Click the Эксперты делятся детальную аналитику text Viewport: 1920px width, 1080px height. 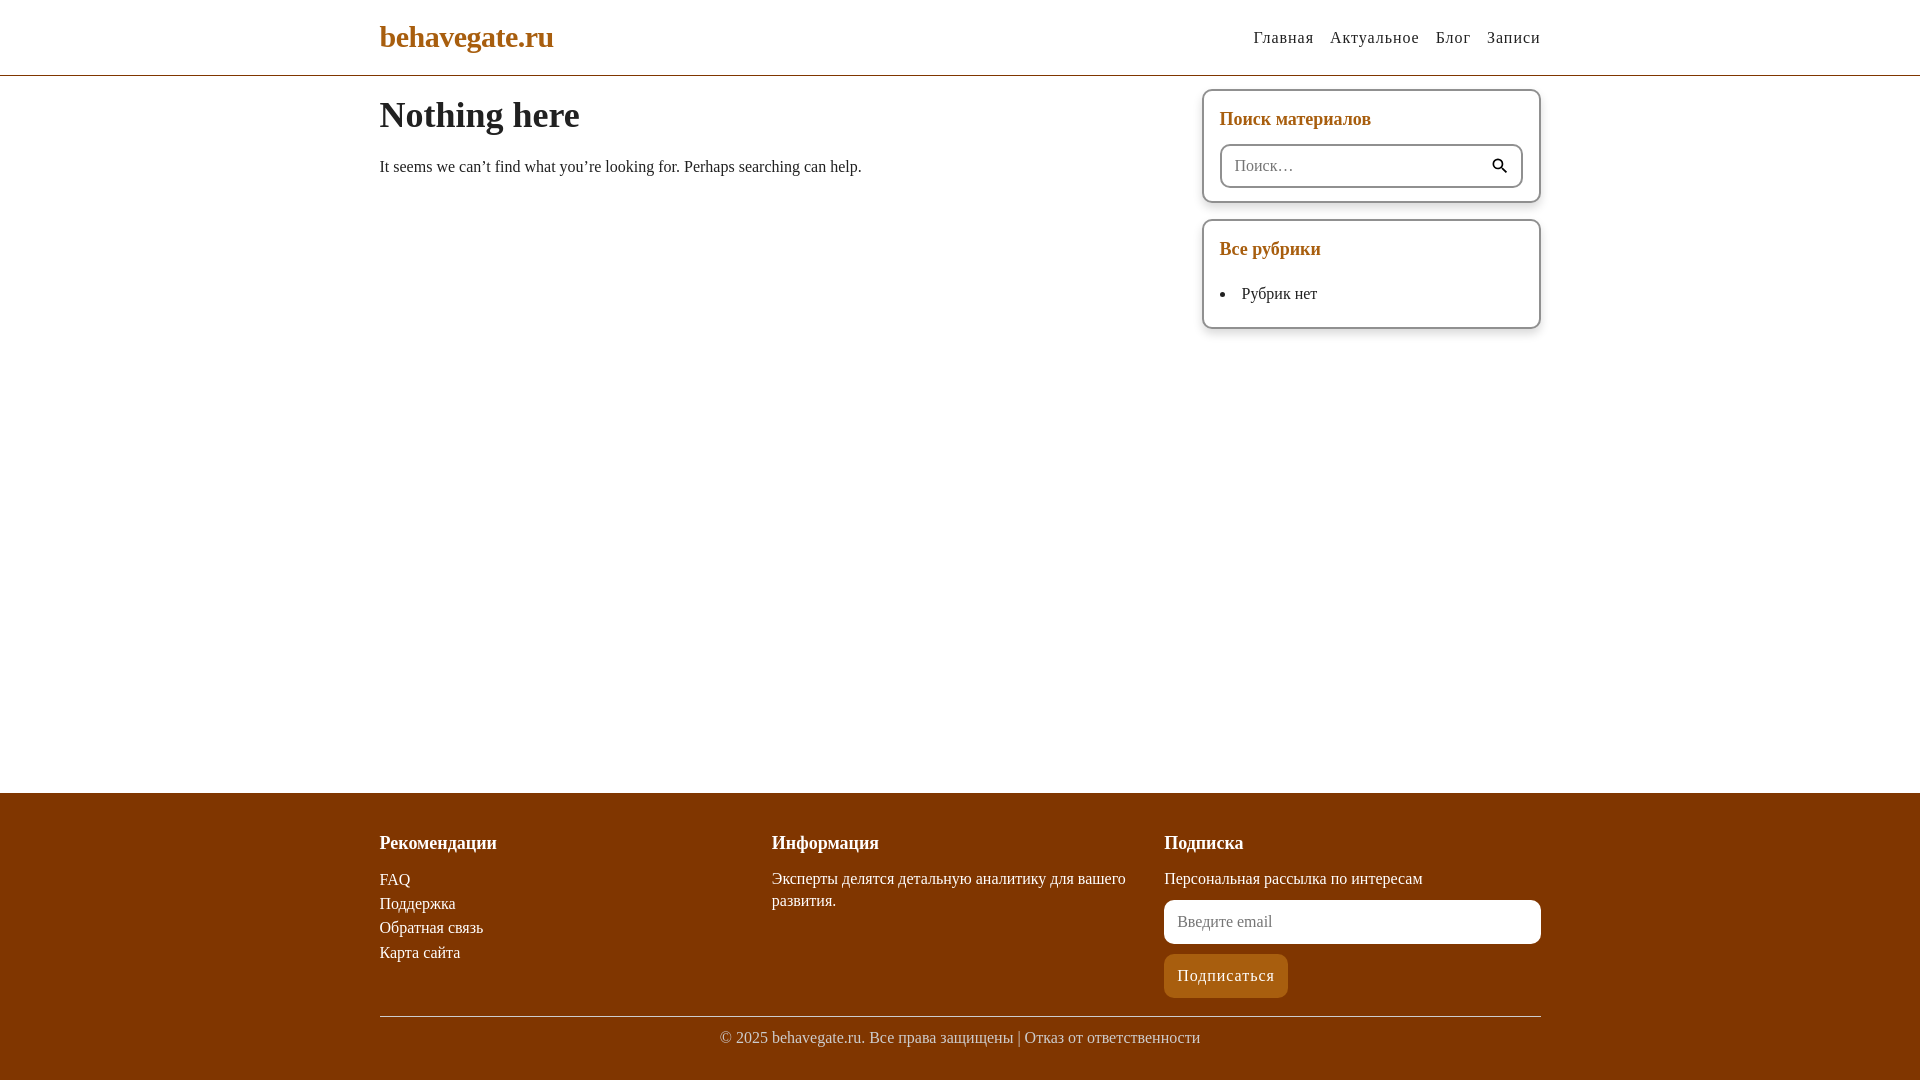tap(948, 890)
